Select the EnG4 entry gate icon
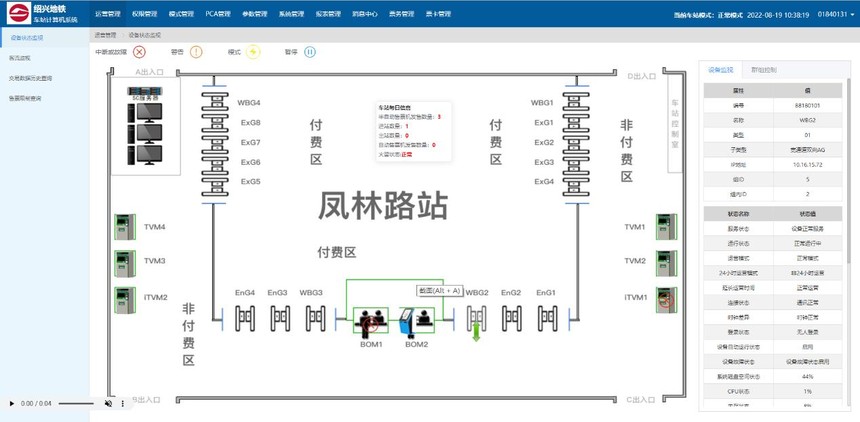The image size is (860, 422). coord(245,318)
